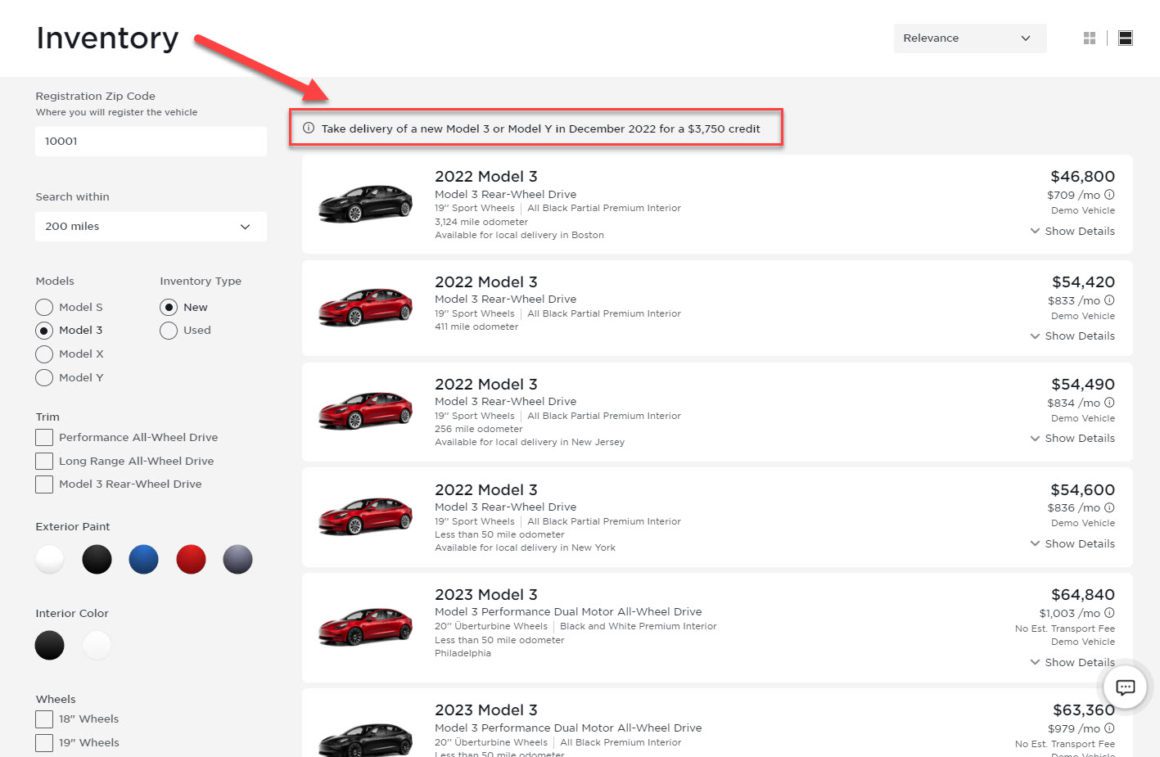This screenshot has height=757, width=1160.
Task: Select Model S radio button
Action: click(x=44, y=307)
